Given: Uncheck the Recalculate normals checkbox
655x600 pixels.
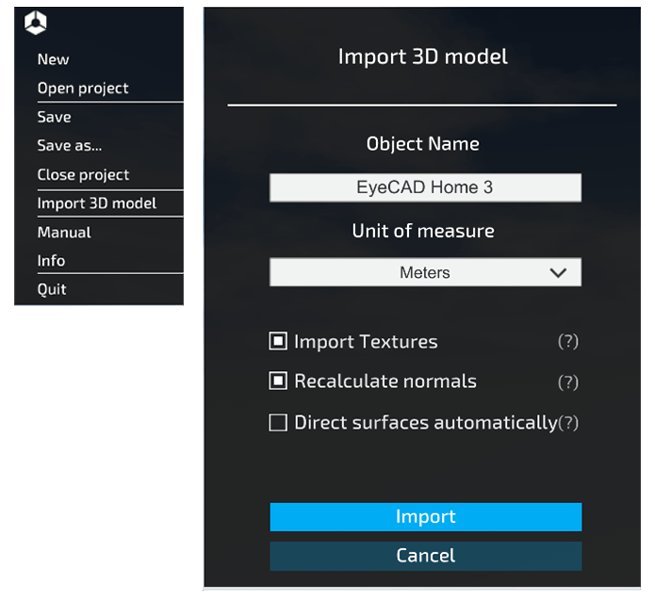Looking at the screenshot, I should [278, 381].
